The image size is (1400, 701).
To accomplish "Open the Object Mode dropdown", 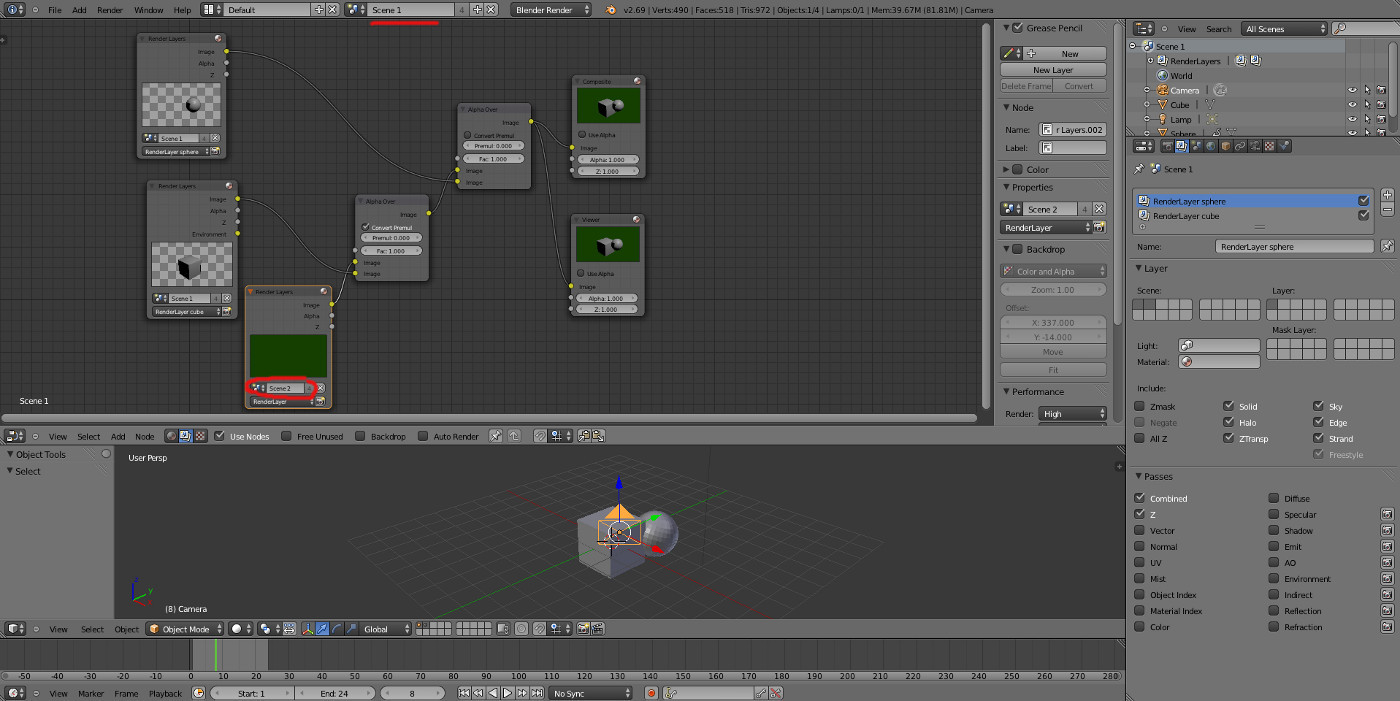I will pyautogui.click(x=184, y=629).
